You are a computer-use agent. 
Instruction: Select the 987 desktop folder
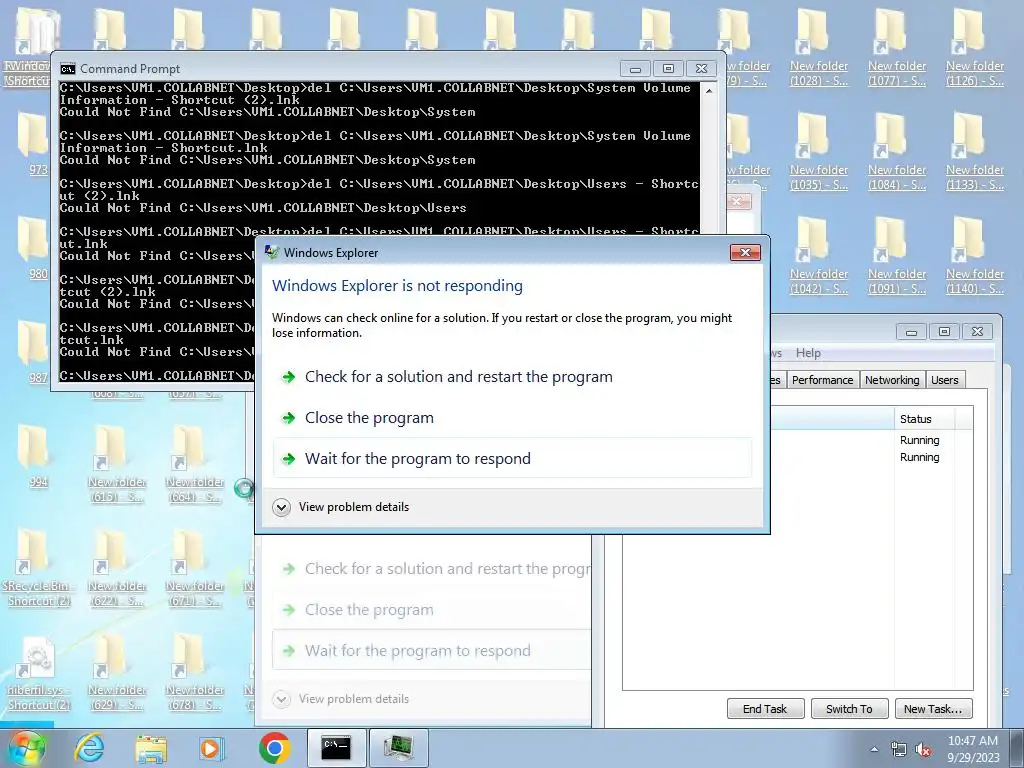[33, 353]
